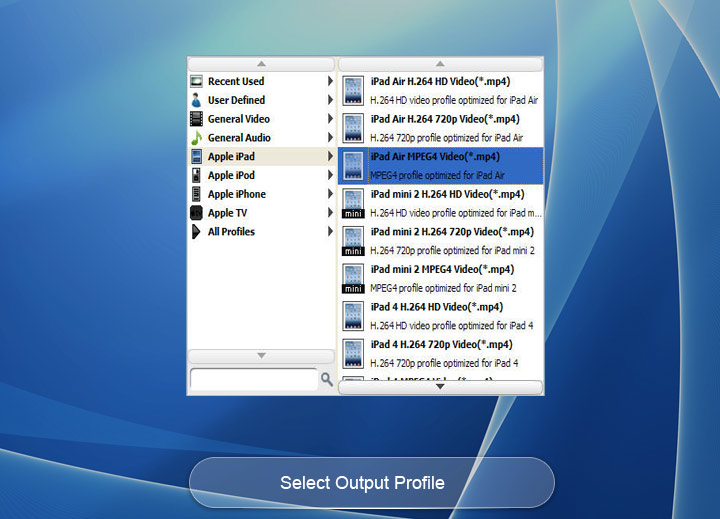Select 'iPad mini 2 H.264 720p Video(*.mp4)' profile
This screenshot has width=720, height=519.
441,241
